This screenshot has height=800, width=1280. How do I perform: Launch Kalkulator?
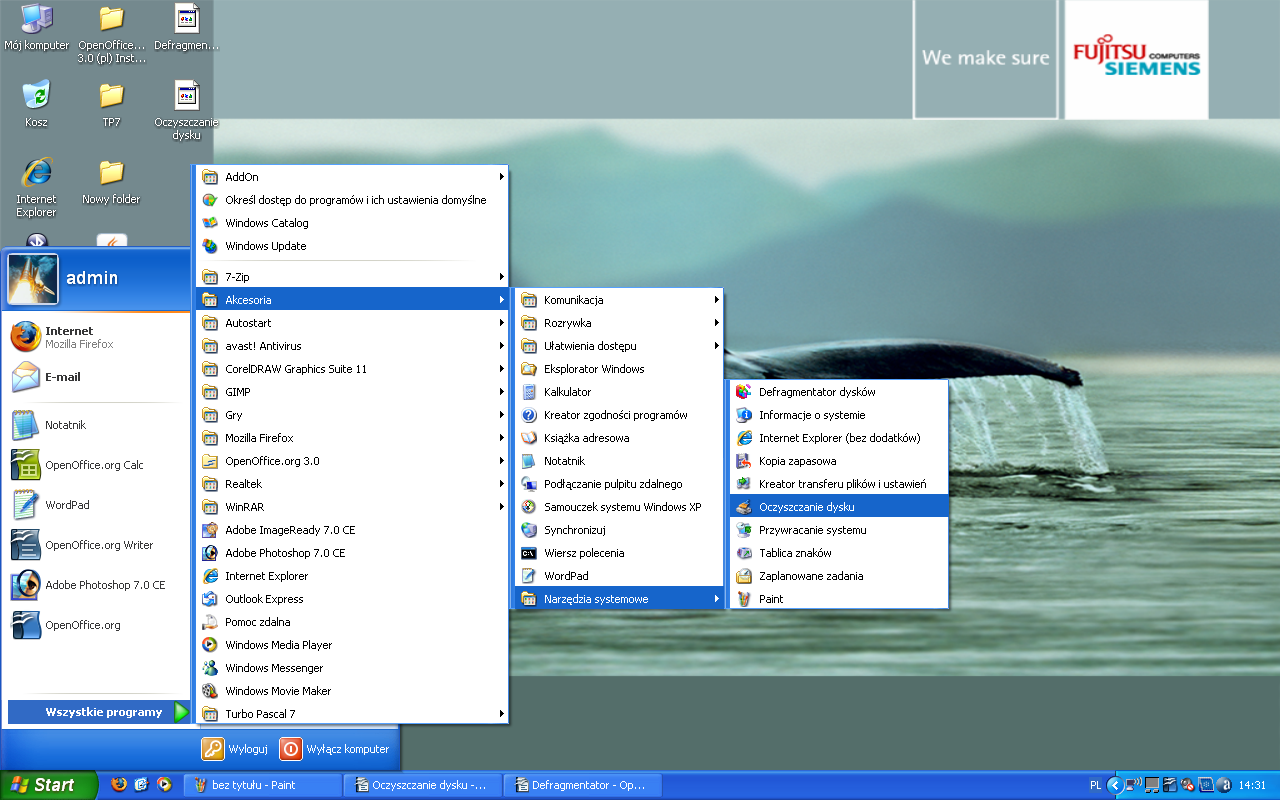[619, 392]
